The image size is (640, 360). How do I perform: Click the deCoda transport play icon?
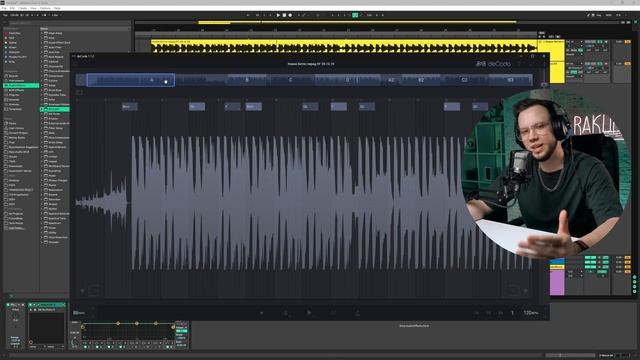click(309, 313)
